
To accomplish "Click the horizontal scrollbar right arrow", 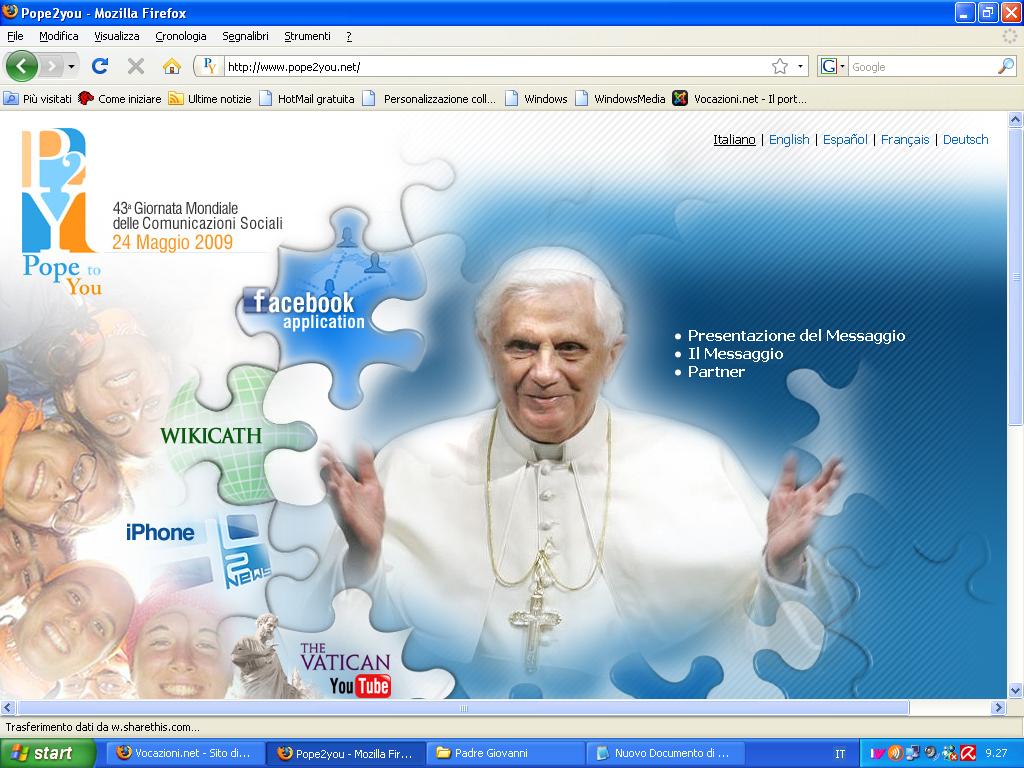I will tap(998, 707).
